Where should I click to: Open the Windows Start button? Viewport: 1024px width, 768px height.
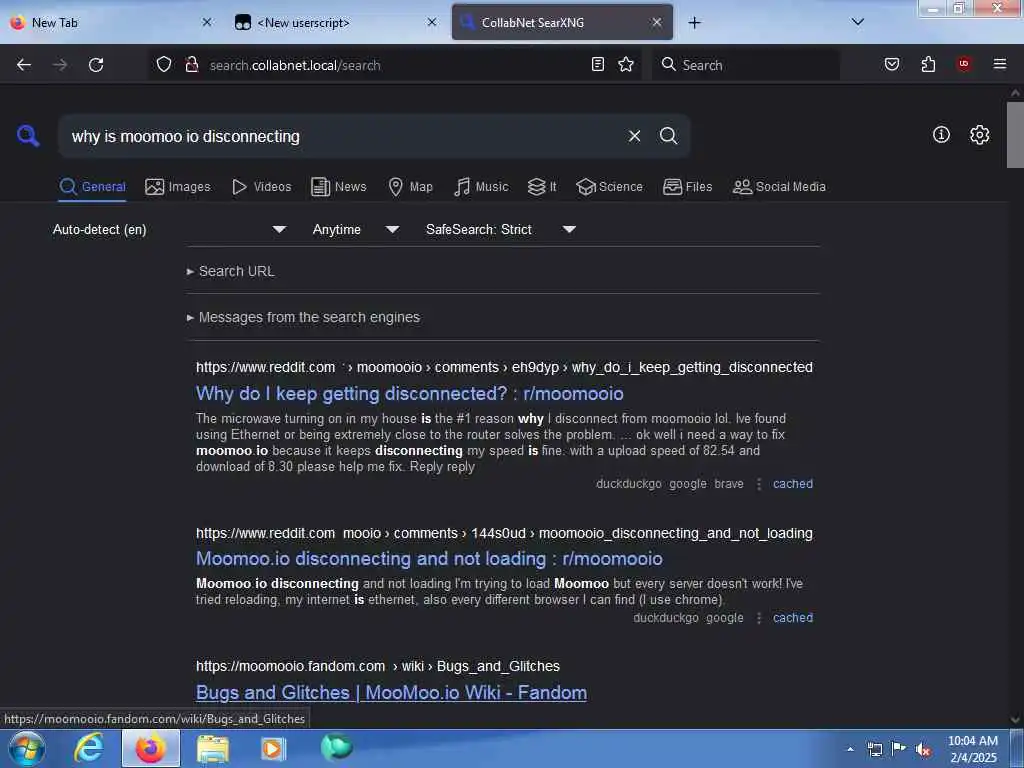click(27, 748)
